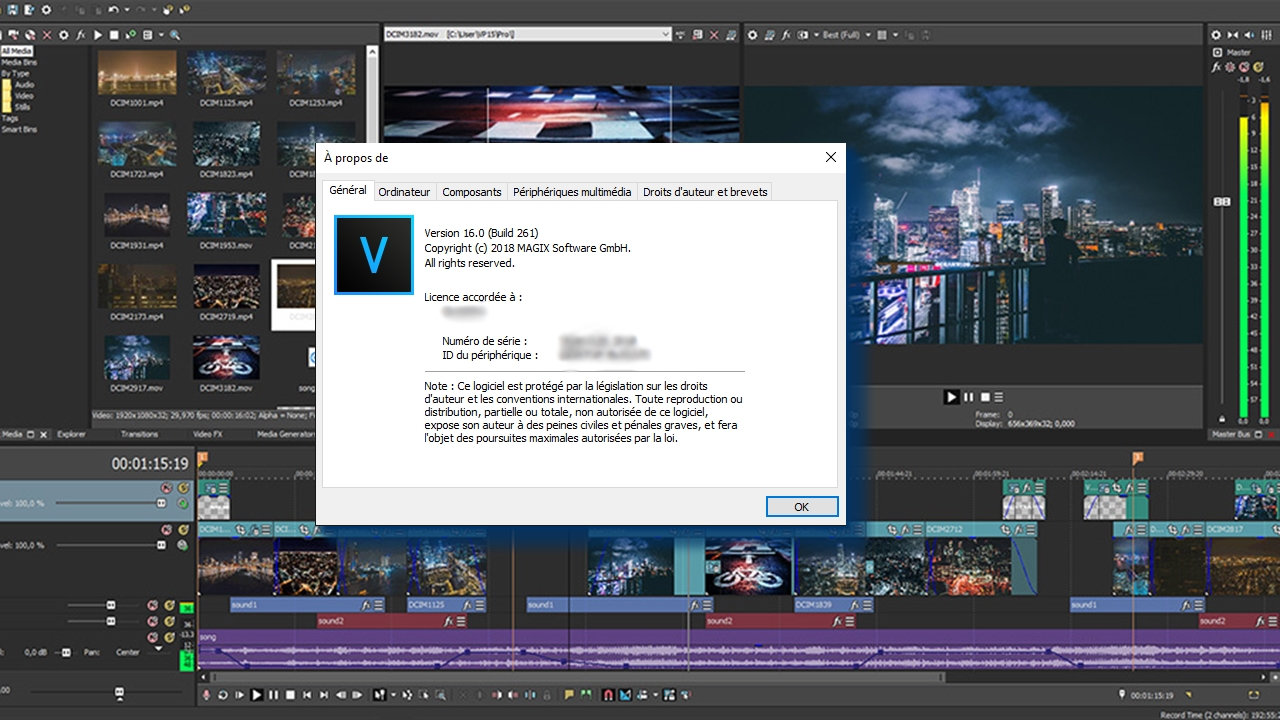
Task: Play in the Video Preview window
Action: [x=952, y=397]
